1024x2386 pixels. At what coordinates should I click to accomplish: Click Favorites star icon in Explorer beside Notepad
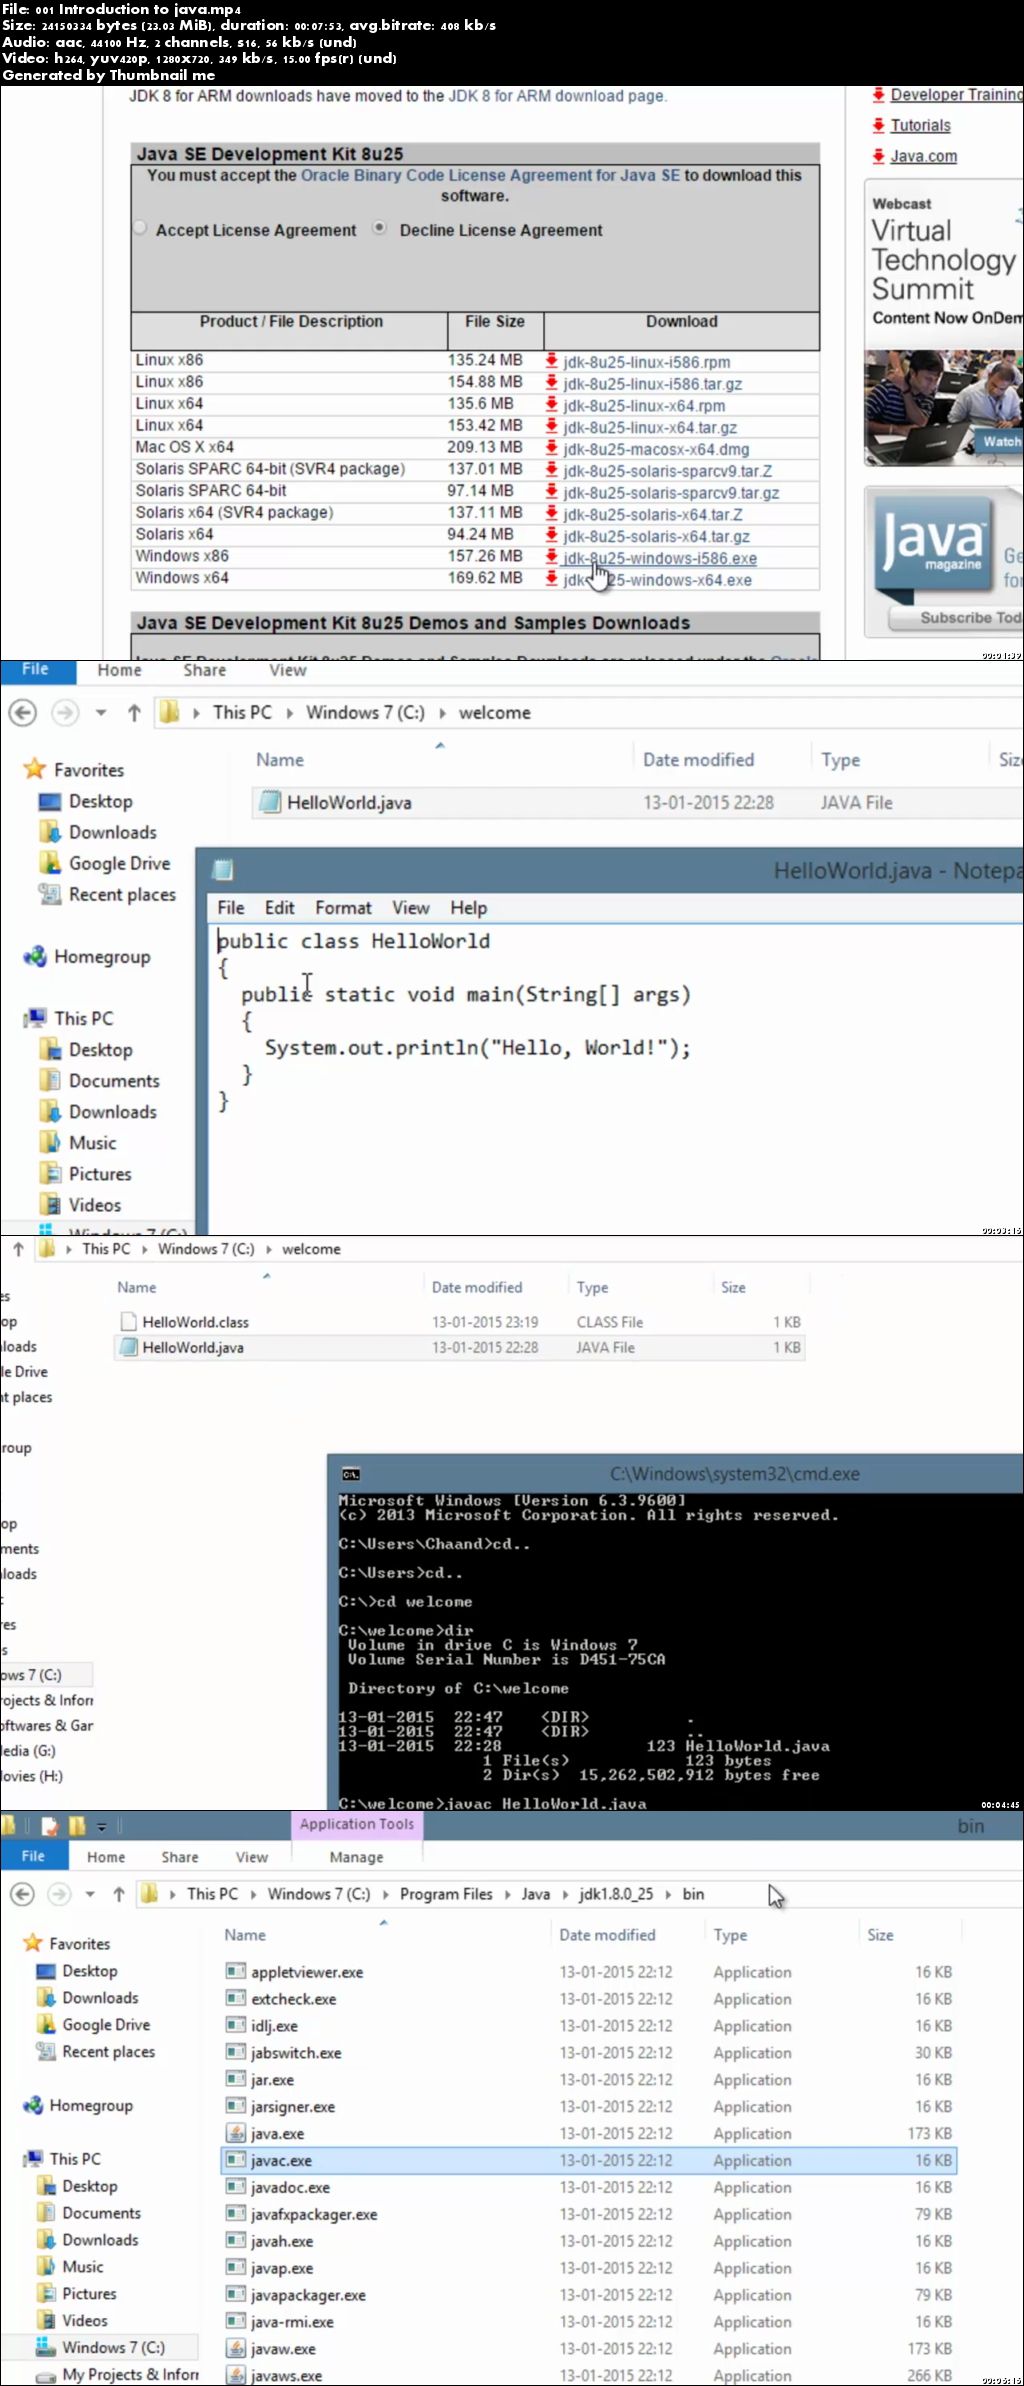coord(35,769)
